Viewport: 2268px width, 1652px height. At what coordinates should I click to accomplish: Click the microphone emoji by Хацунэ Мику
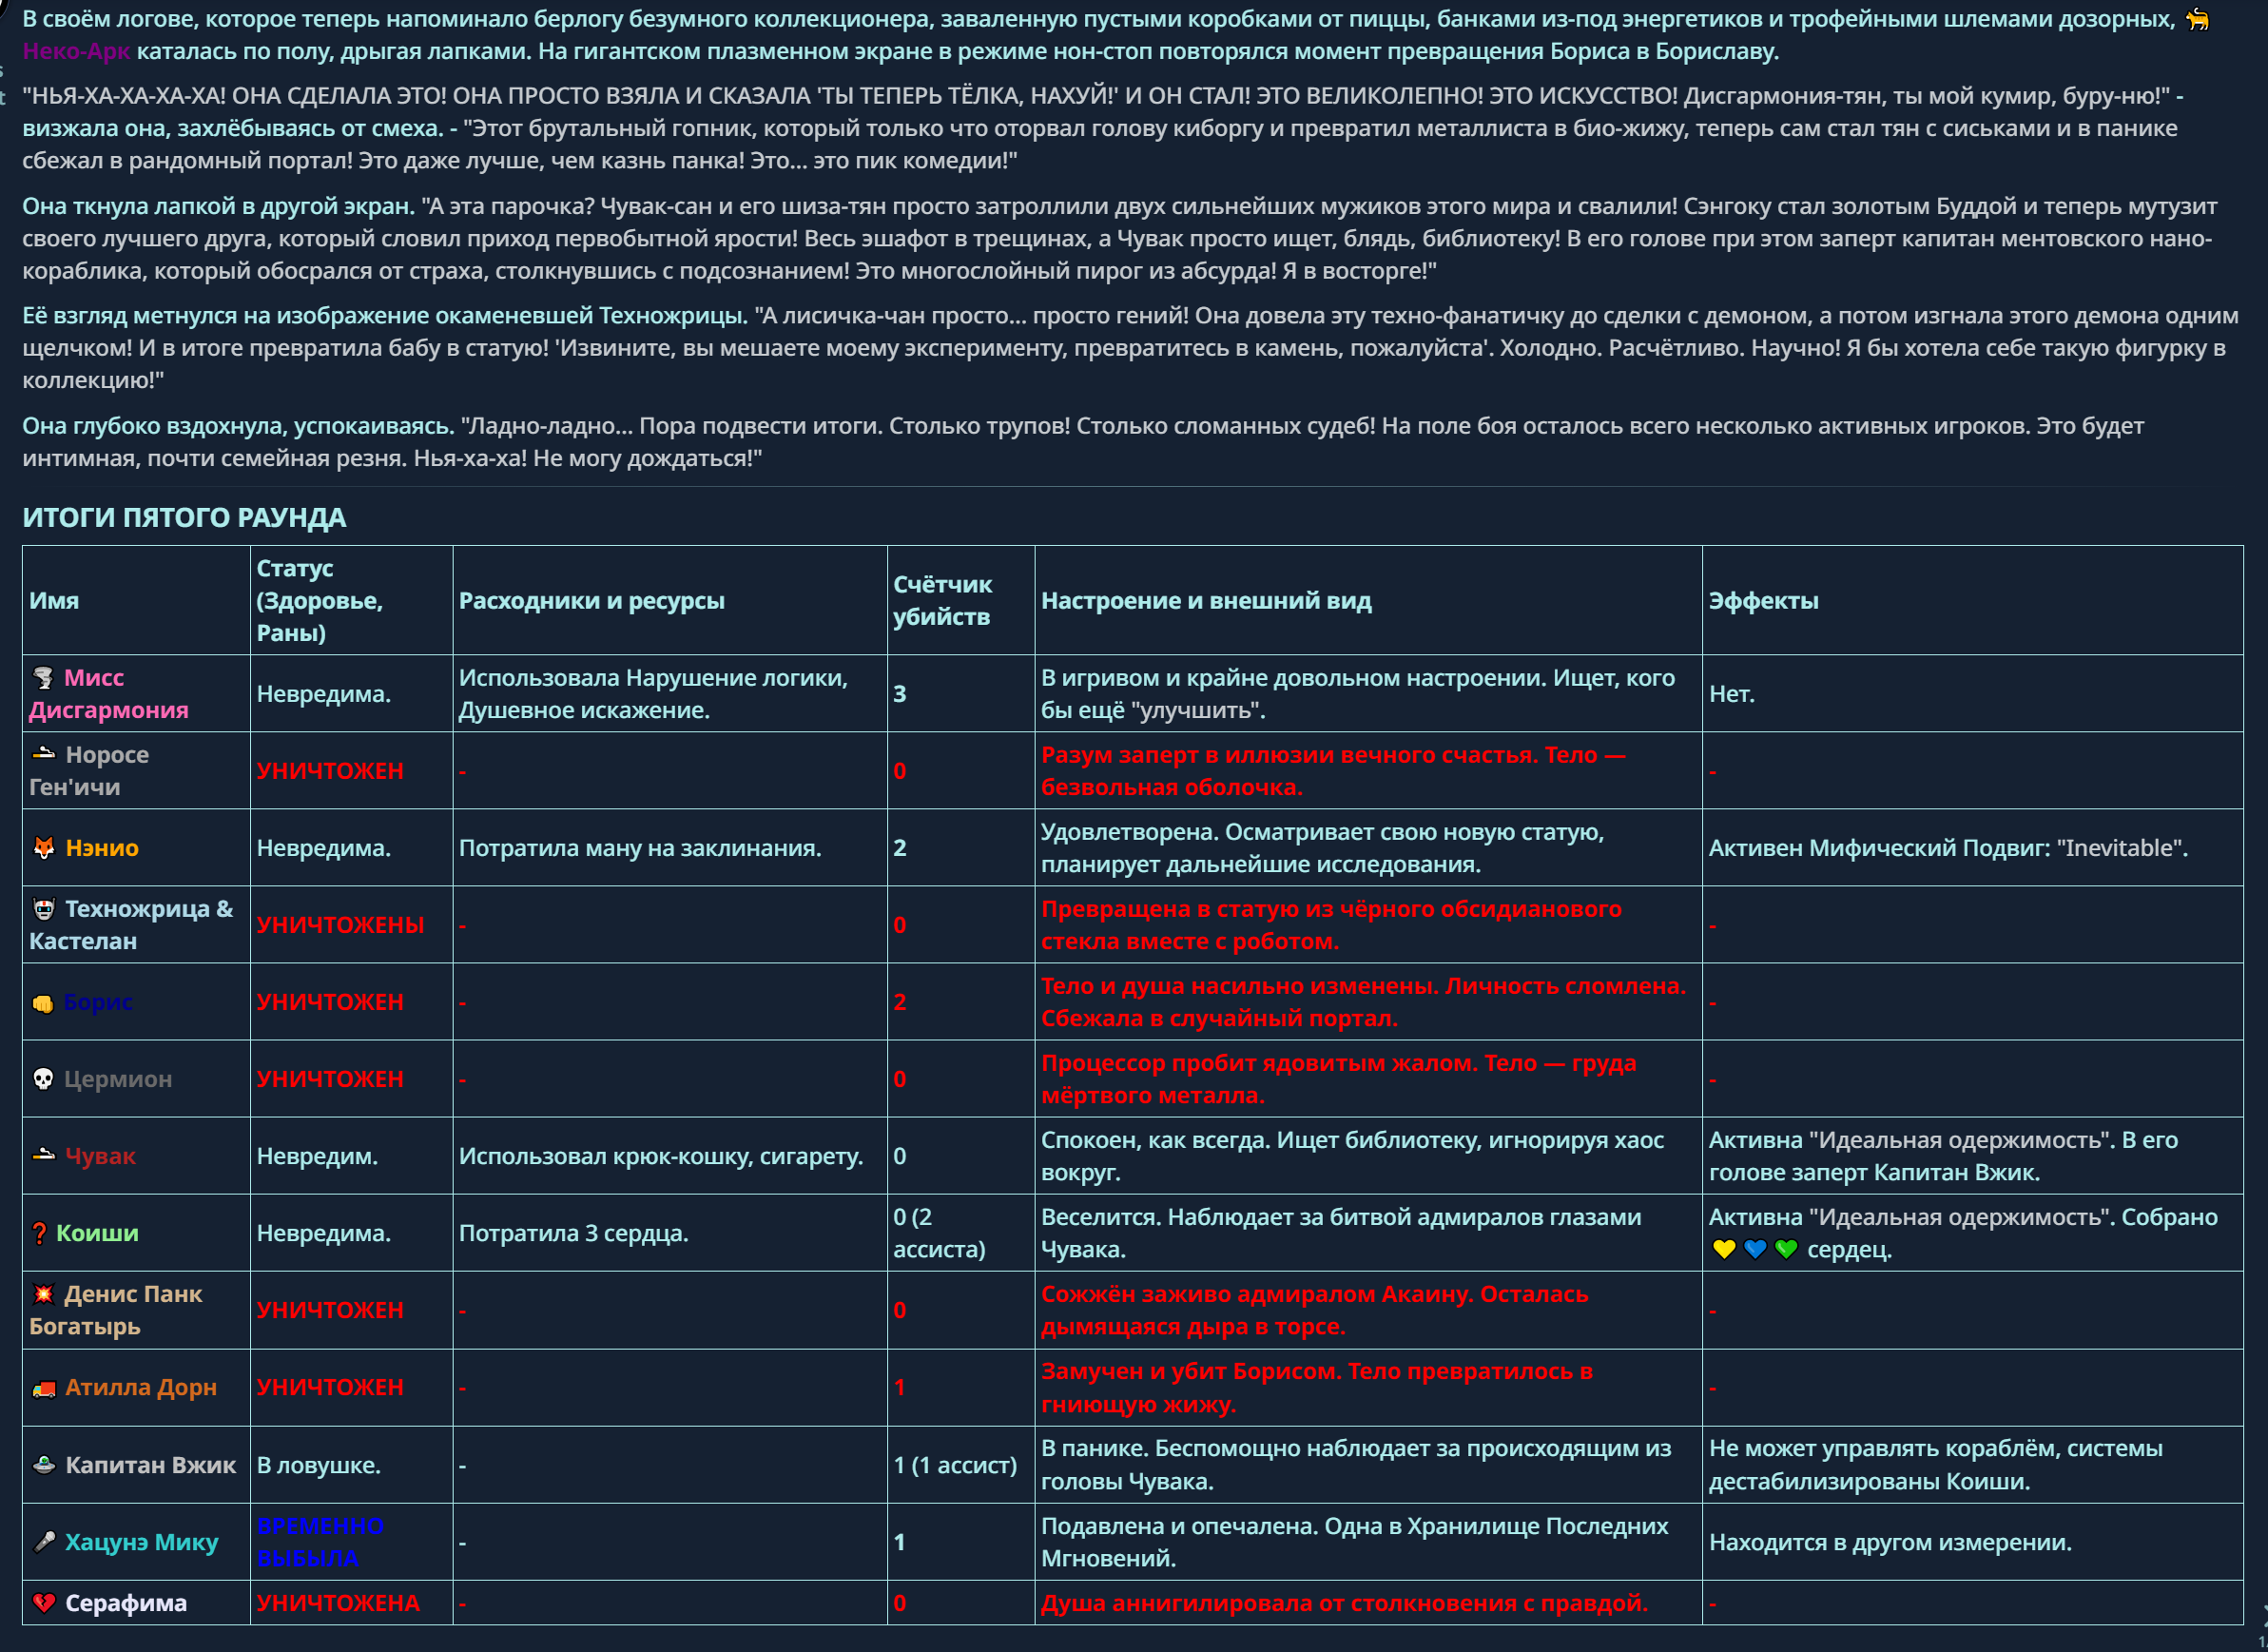tap(44, 1542)
